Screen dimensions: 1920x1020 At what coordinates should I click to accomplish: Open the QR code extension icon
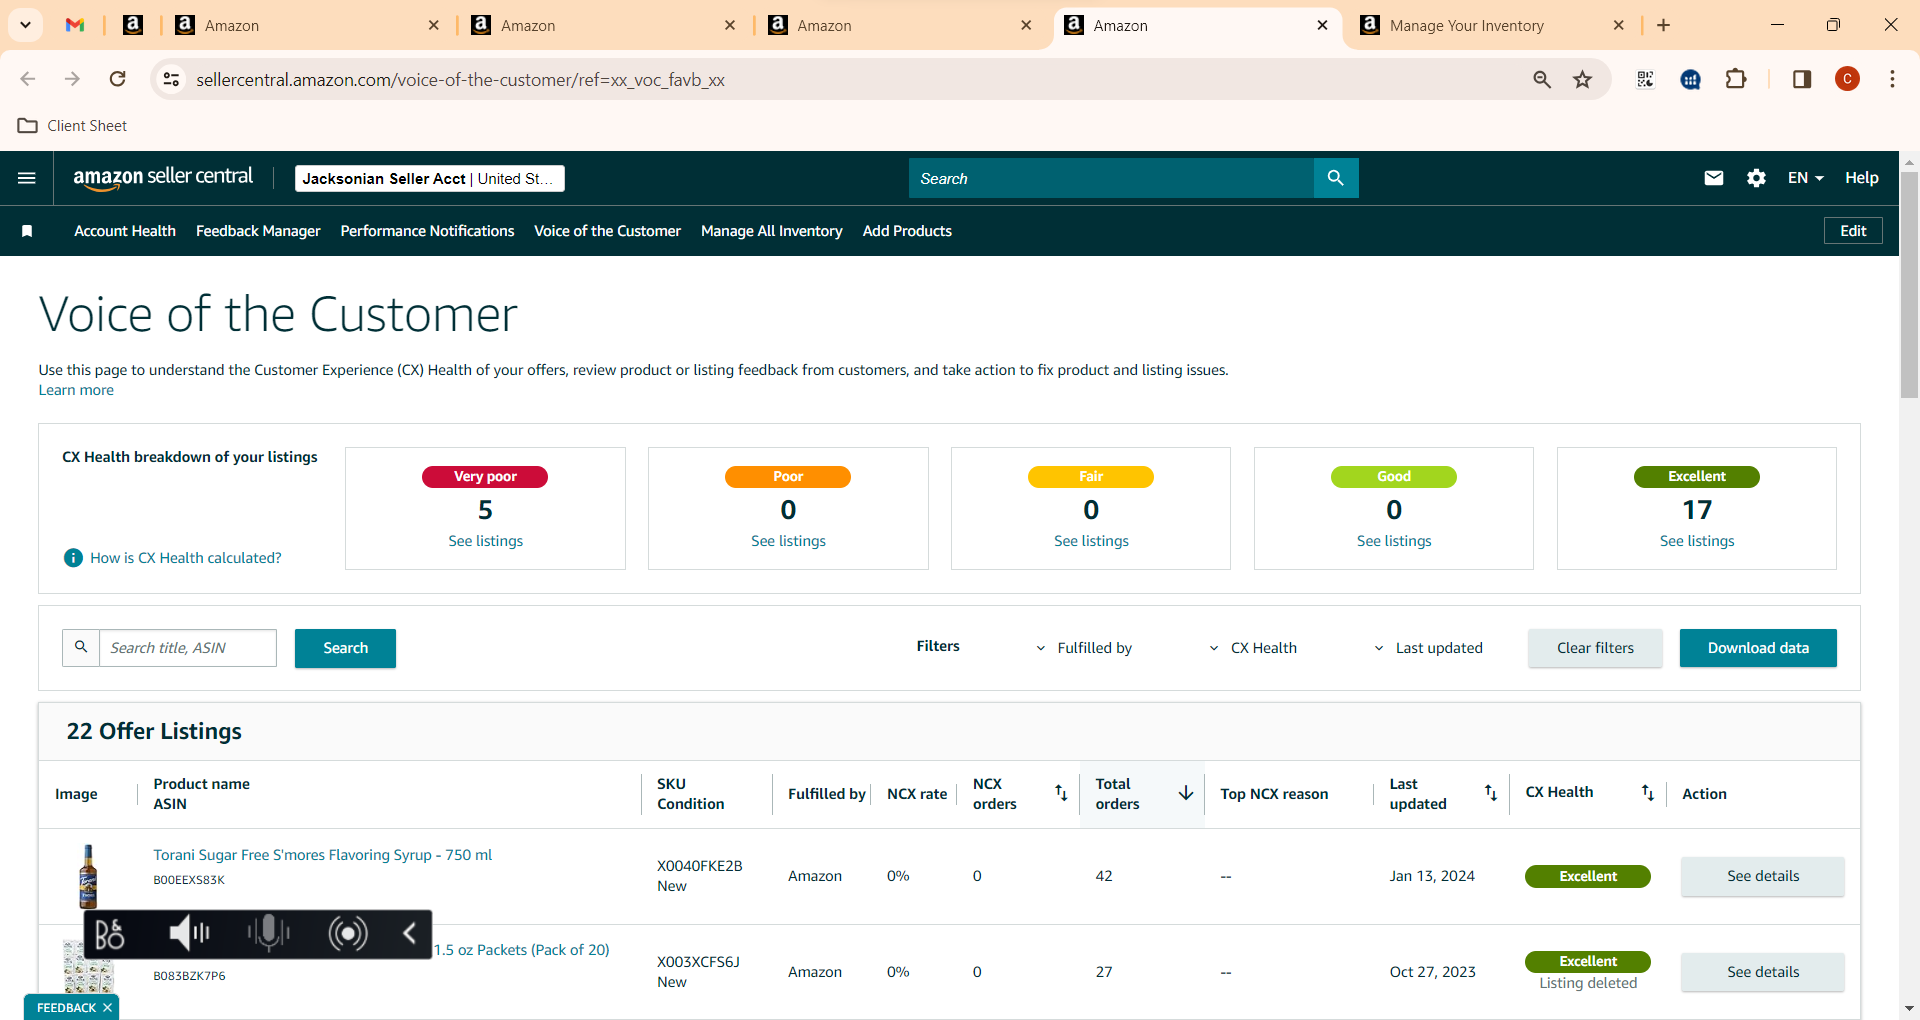(x=1645, y=79)
